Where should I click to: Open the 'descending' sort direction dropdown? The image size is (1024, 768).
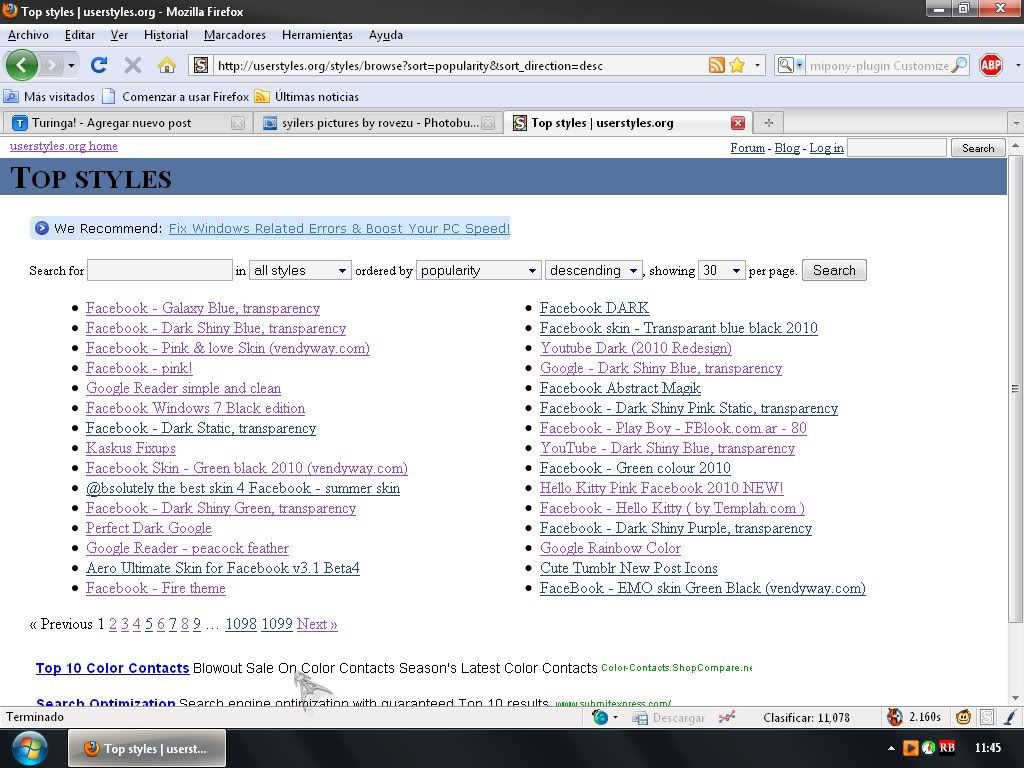[x=594, y=270]
